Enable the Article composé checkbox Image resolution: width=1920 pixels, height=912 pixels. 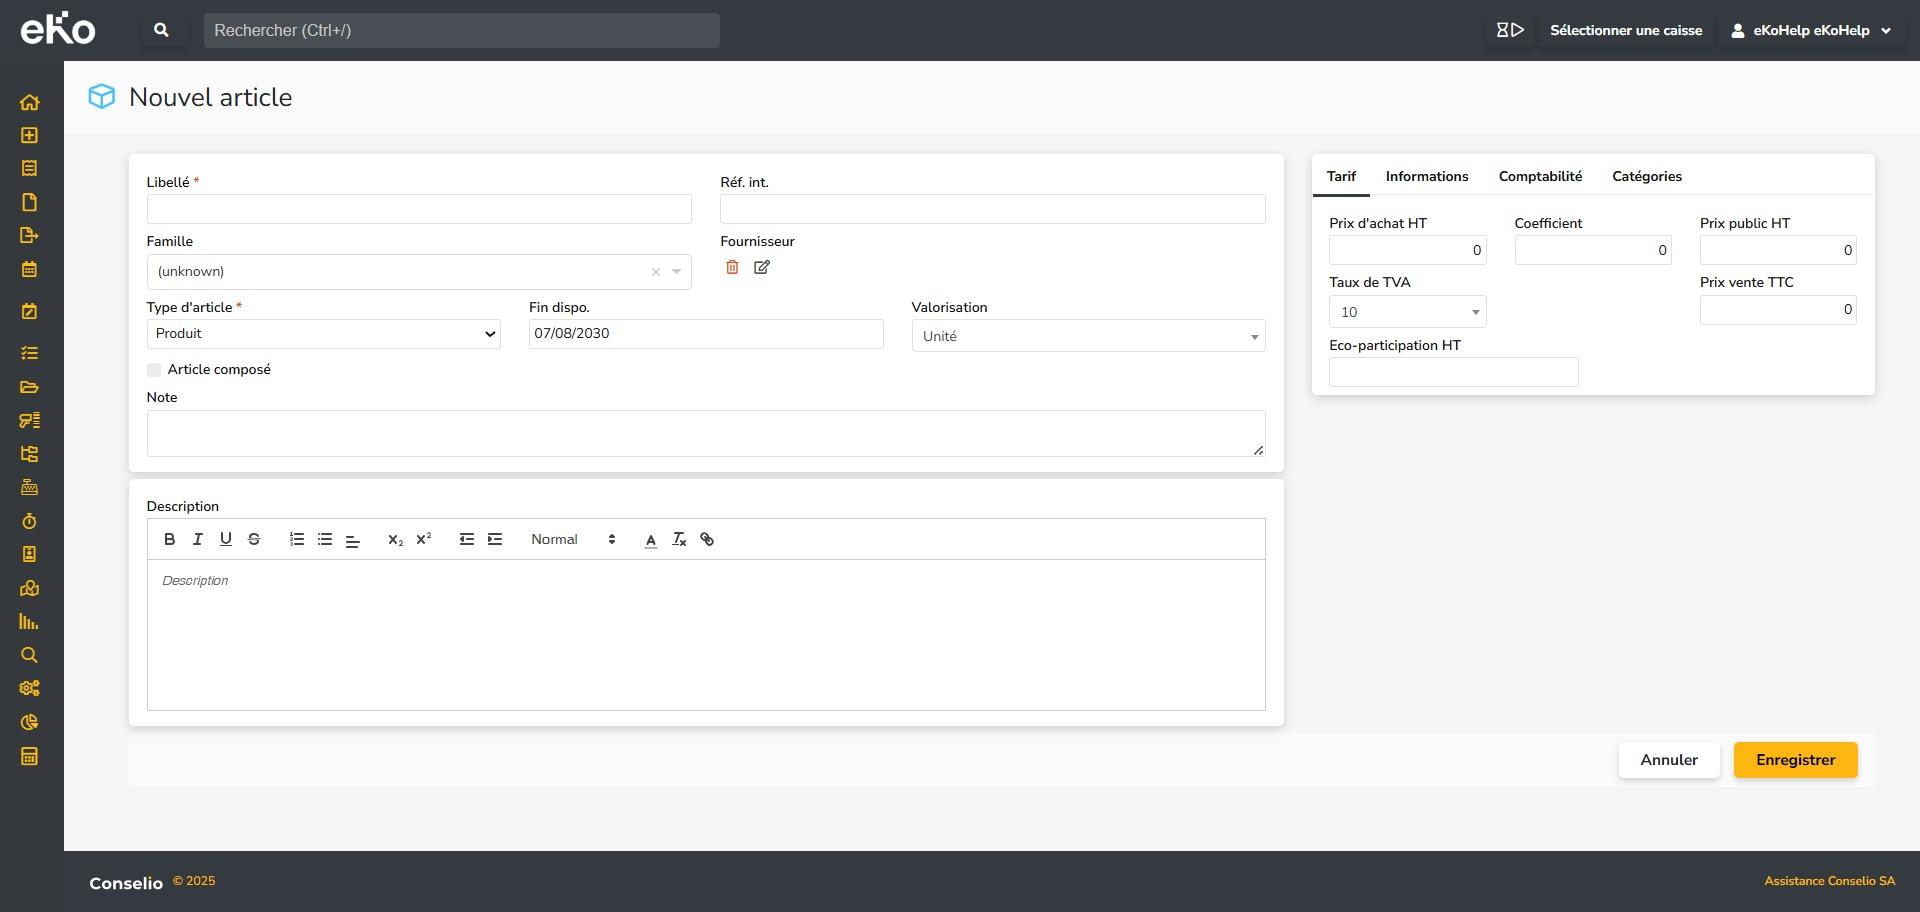click(154, 370)
